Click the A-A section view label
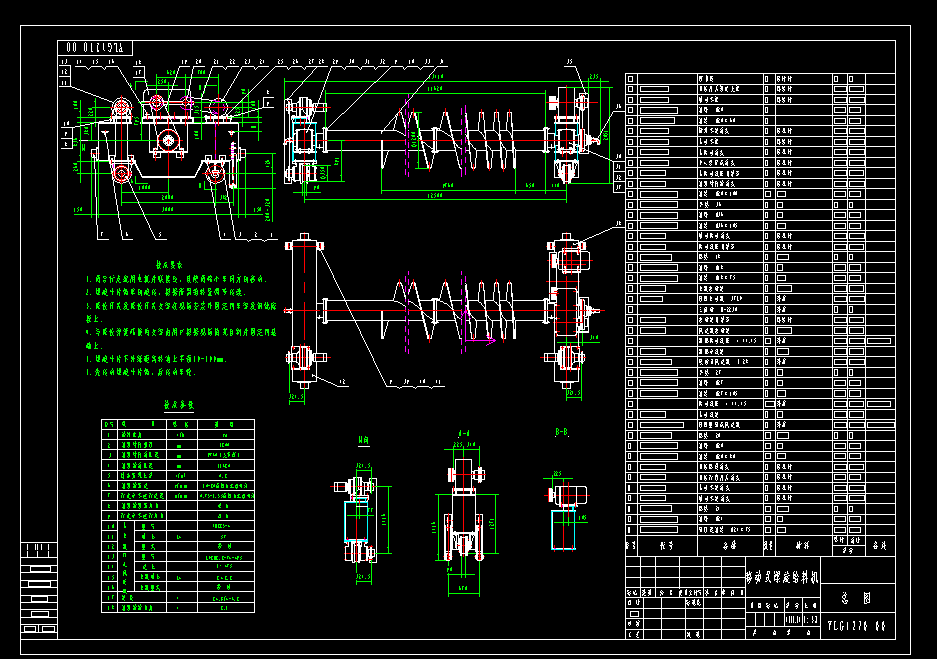Viewport: 937px width, 659px height. (464, 433)
